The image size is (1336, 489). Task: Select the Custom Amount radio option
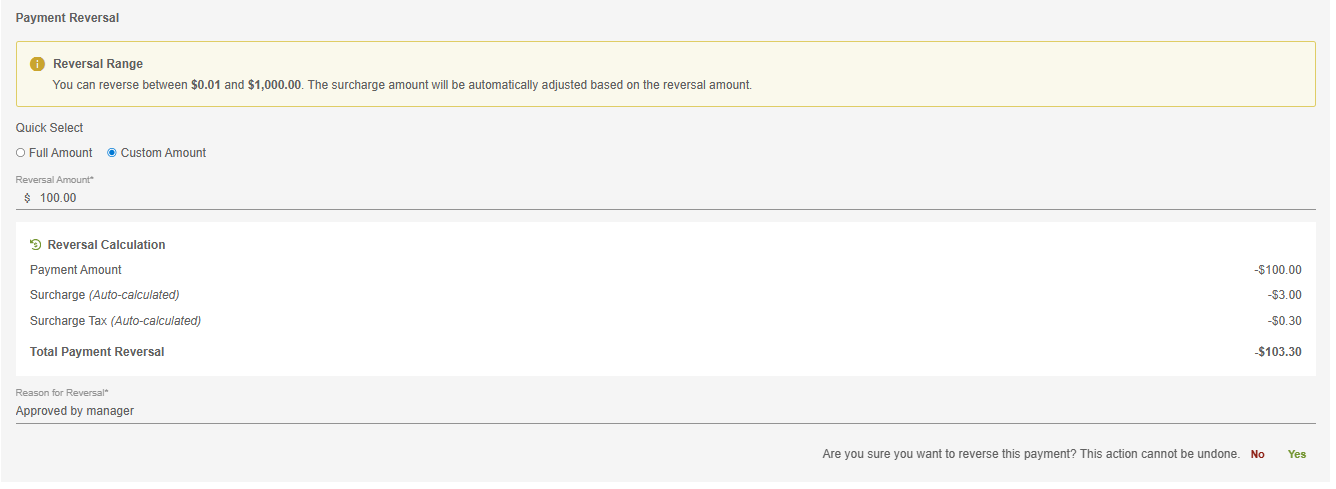(x=112, y=153)
